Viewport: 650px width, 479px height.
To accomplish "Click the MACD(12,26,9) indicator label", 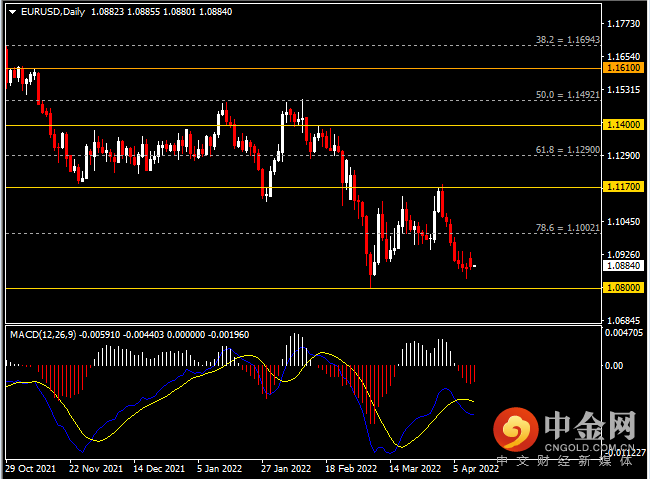I will (x=43, y=335).
